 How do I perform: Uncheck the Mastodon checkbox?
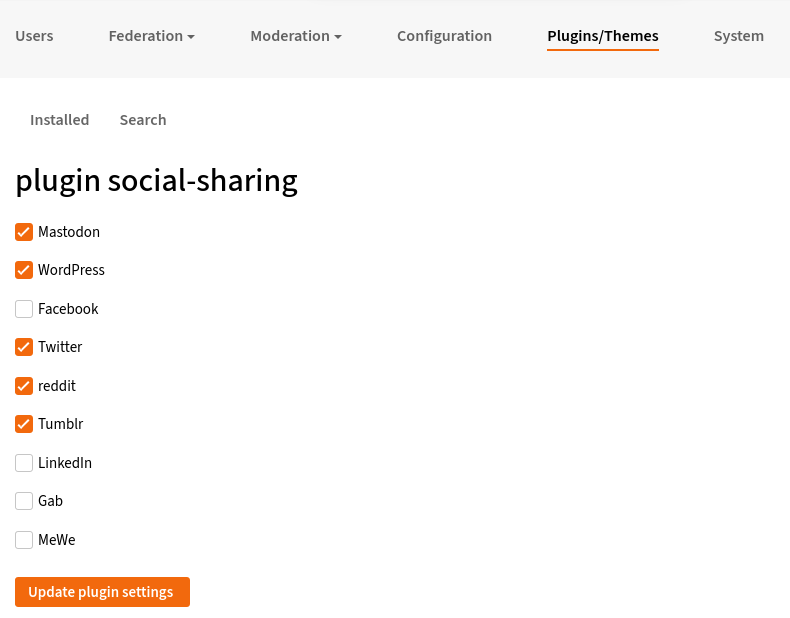tap(24, 232)
